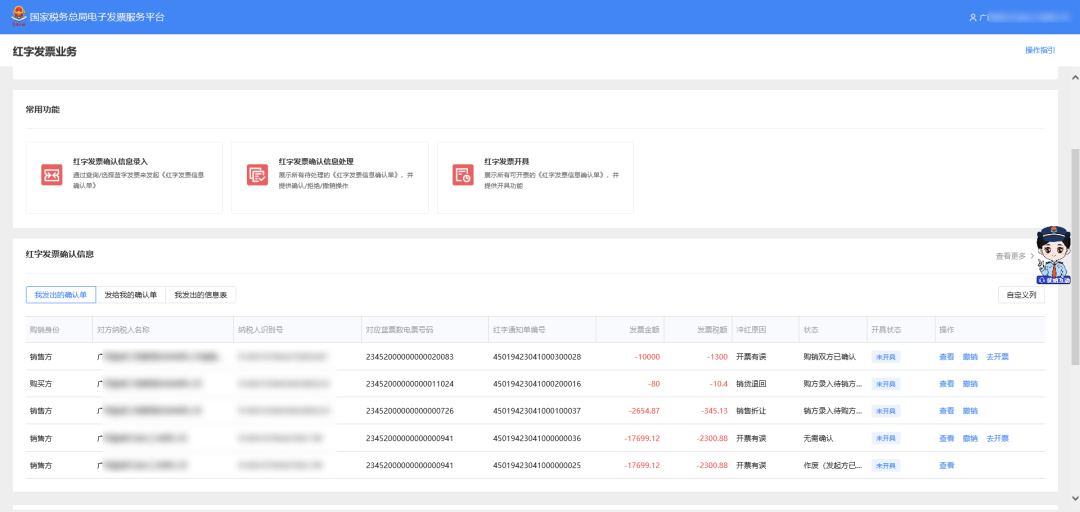Switch to 我发出的确认单 tab
Image resolution: width=1080 pixels, height=512 pixels.
coord(61,295)
